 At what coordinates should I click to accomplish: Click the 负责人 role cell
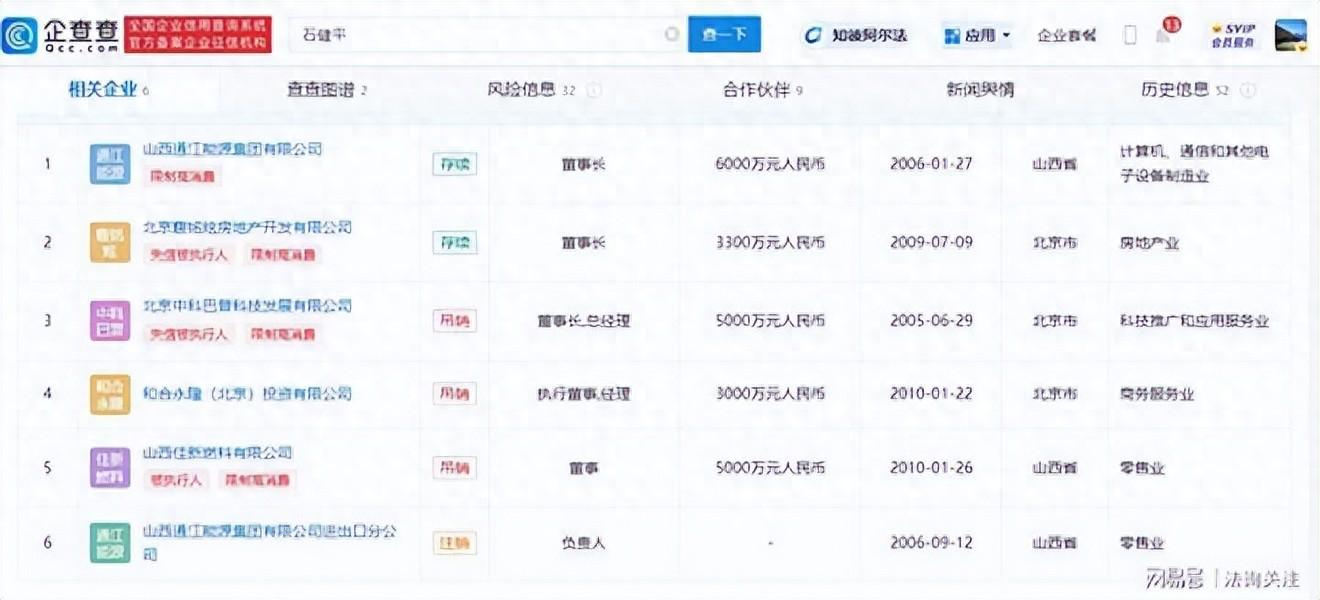584,543
